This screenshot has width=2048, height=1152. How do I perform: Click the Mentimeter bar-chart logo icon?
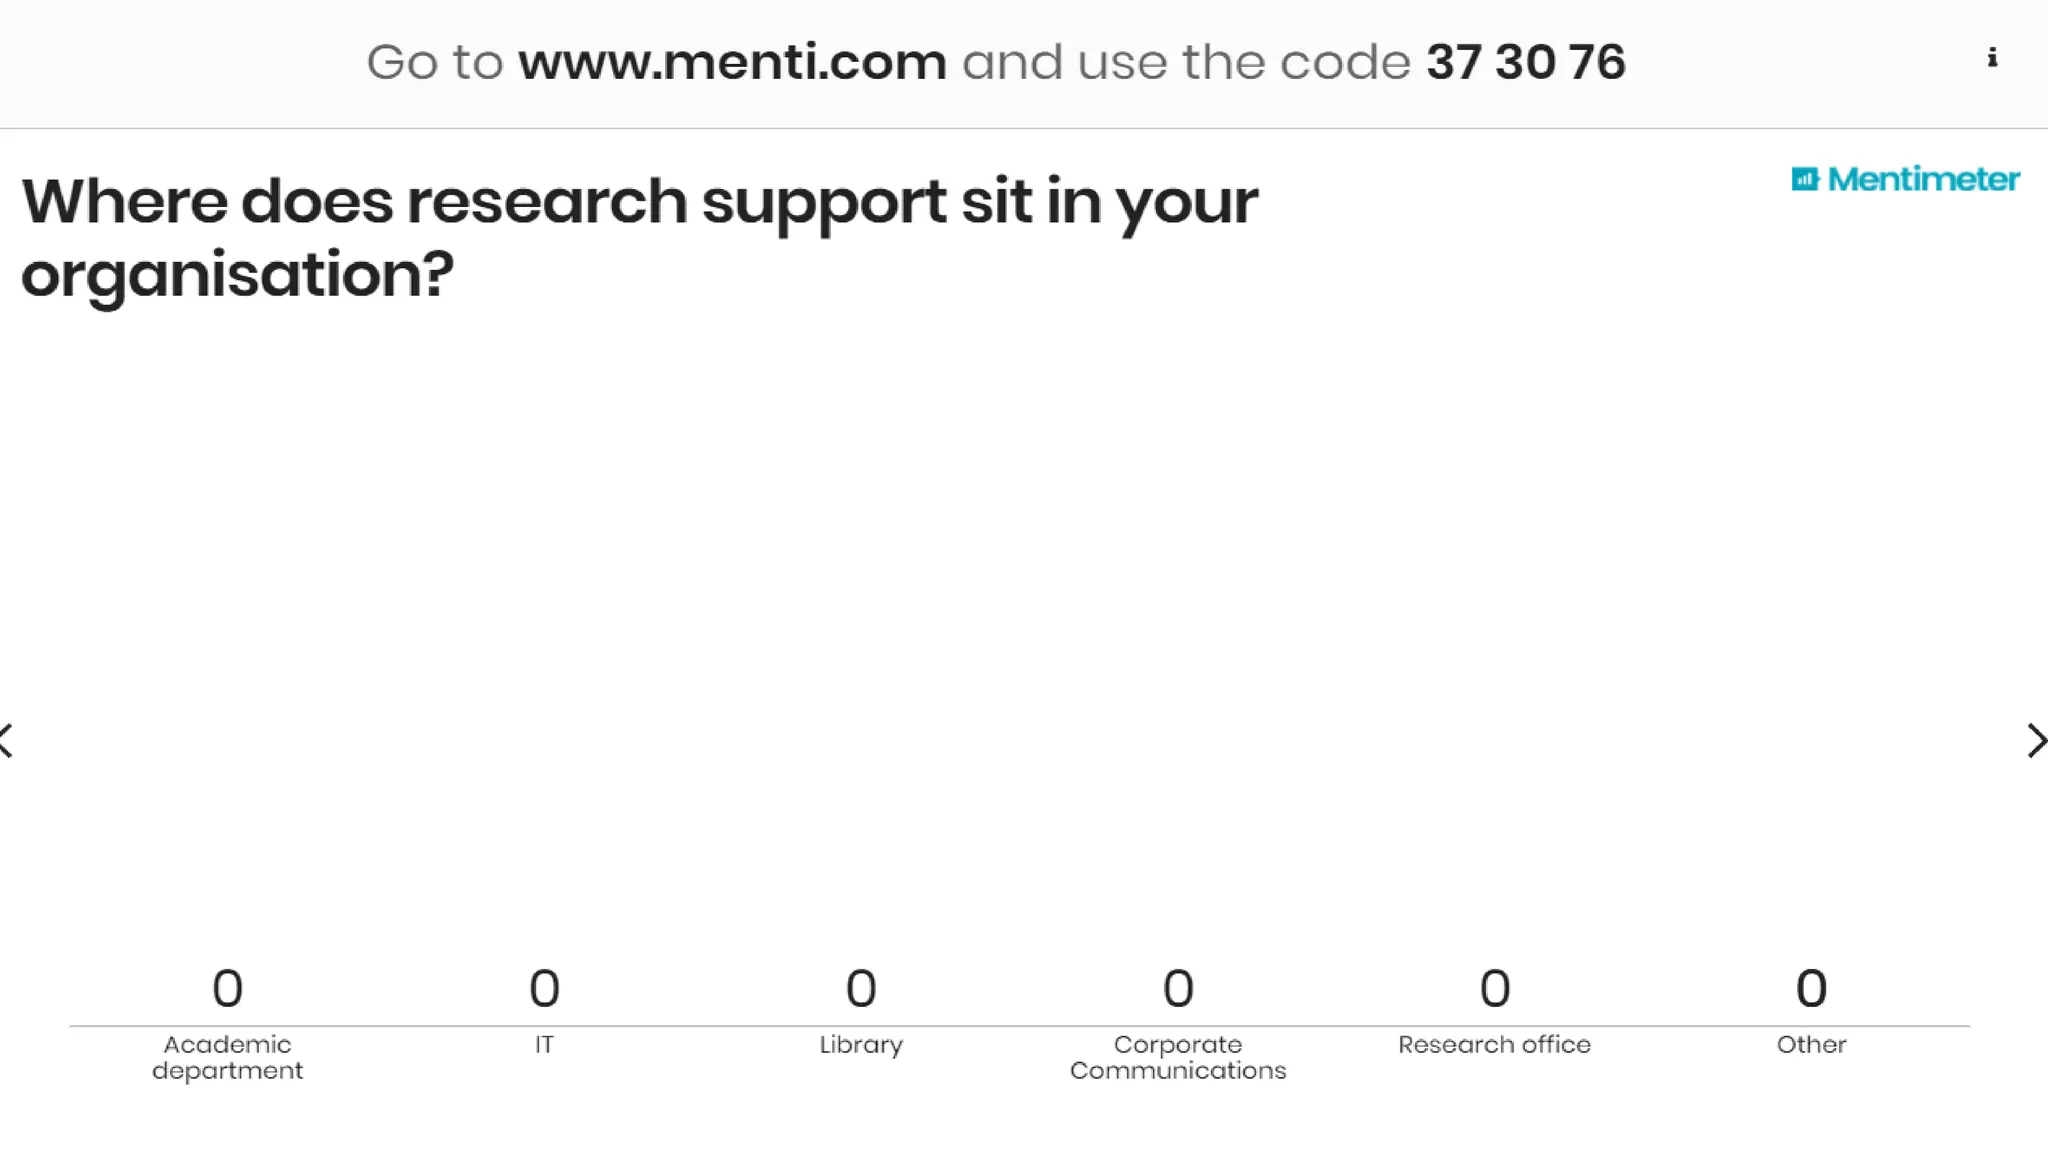(x=1804, y=179)
